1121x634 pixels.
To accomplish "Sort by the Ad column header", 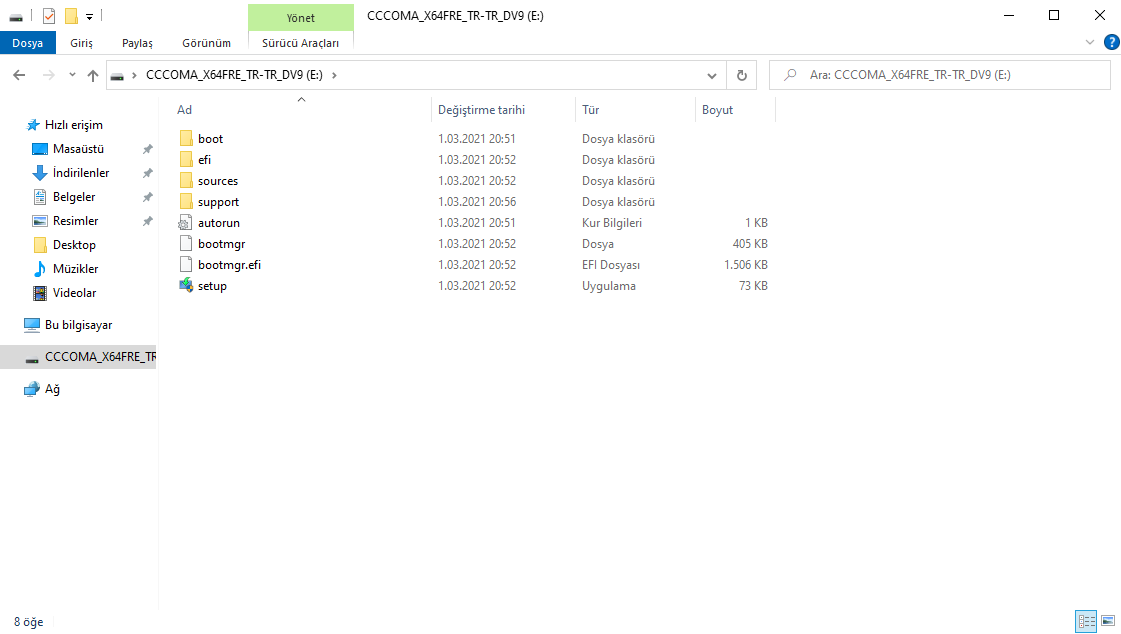I will [x=184, y=110].
